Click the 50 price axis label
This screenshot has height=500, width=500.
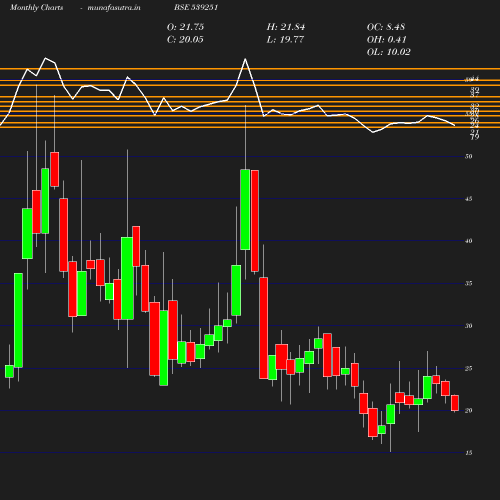coord(469,156)
